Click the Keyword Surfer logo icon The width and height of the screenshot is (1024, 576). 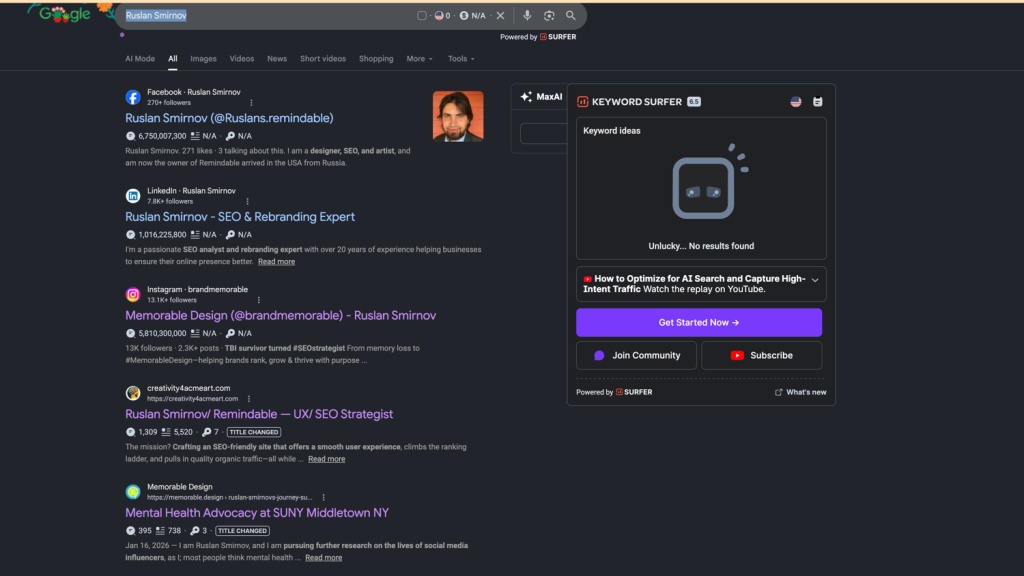583,102
